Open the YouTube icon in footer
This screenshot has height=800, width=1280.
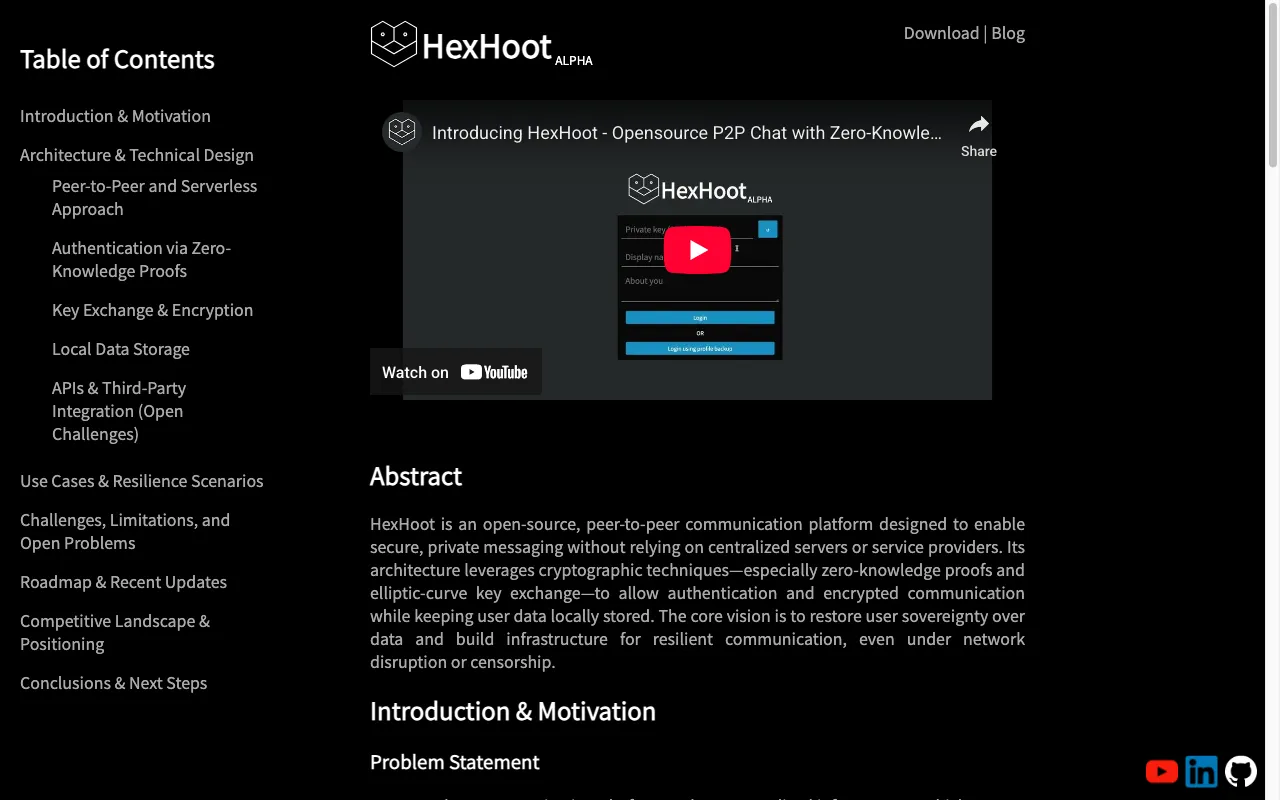click(x=1161, y=771)
